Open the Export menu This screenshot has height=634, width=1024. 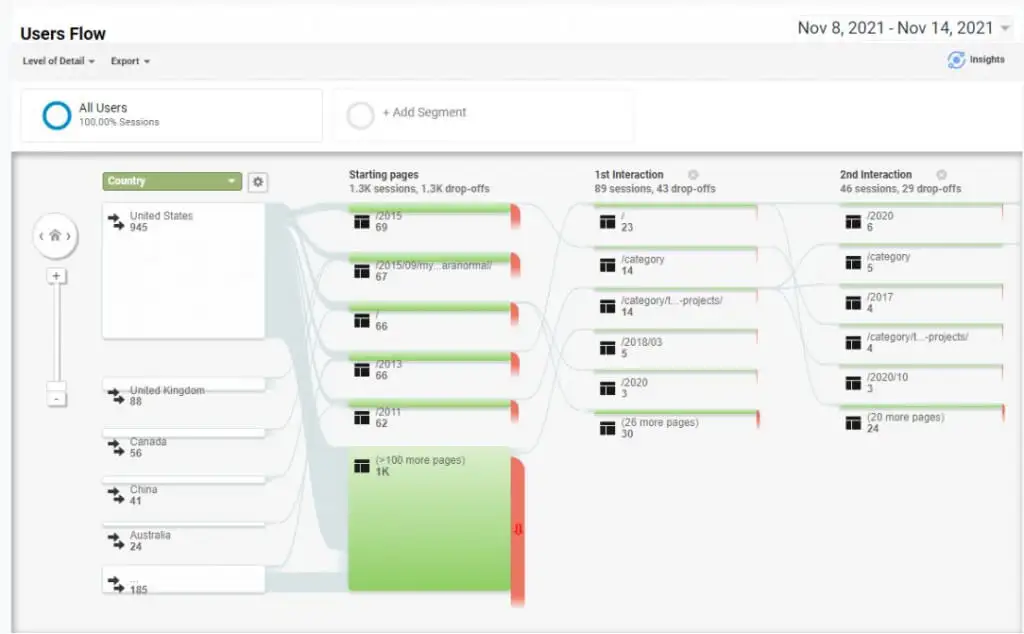(x=130, y=61)
